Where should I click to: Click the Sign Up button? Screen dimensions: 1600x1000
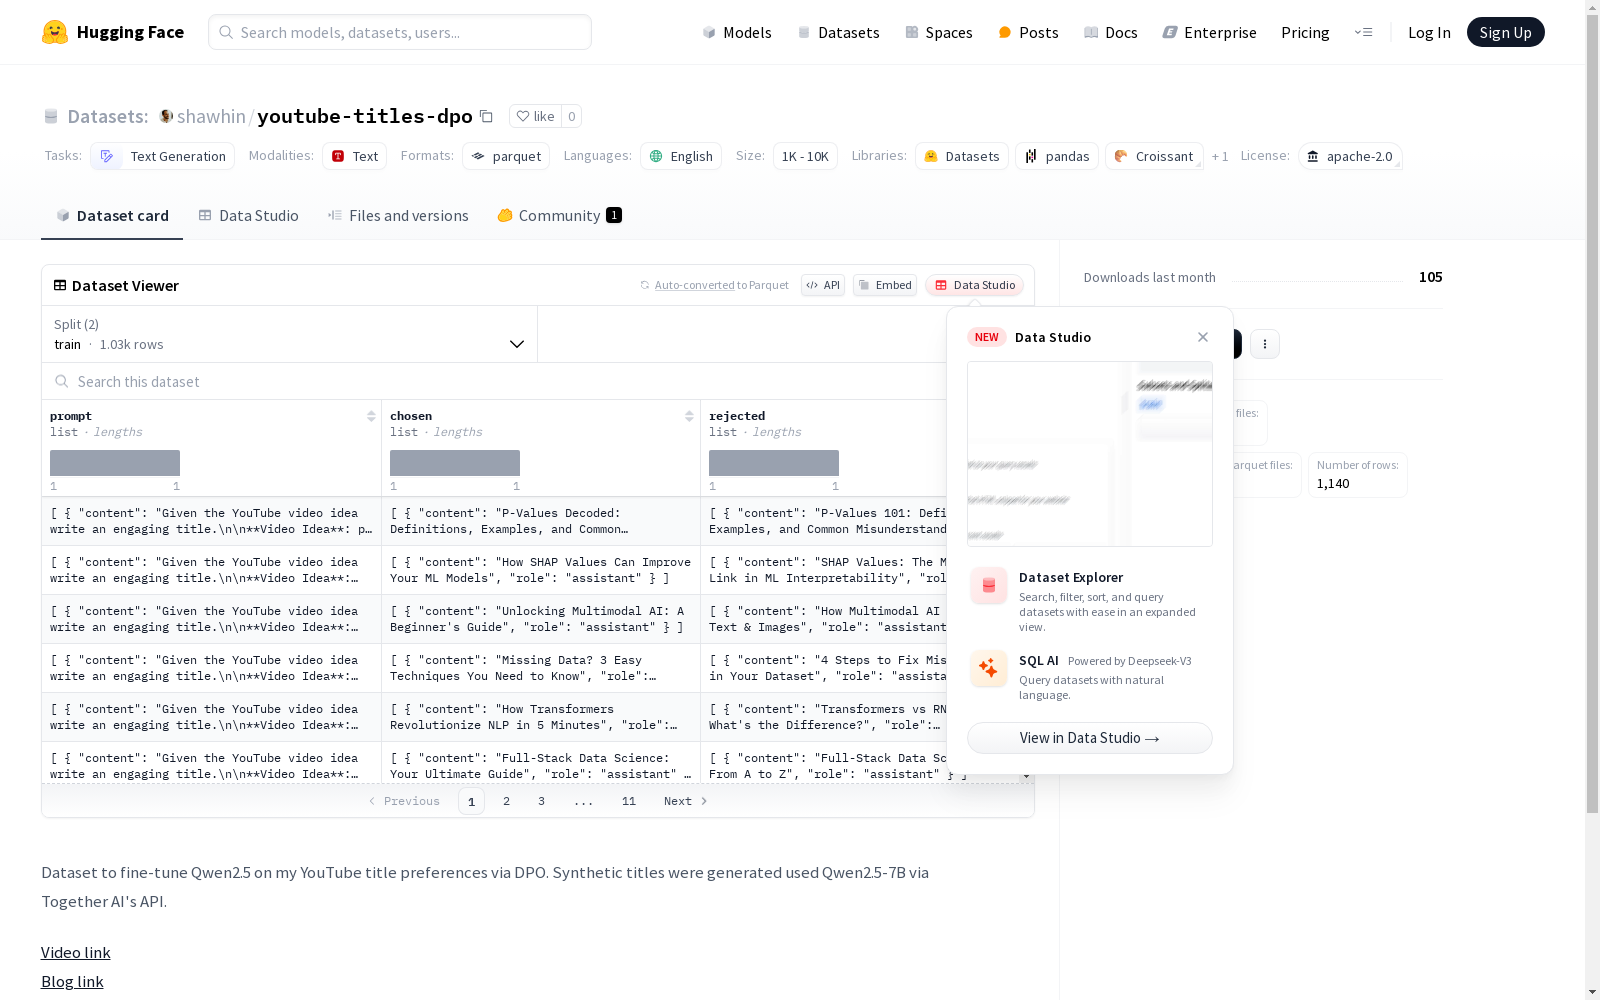(1505, 32)
